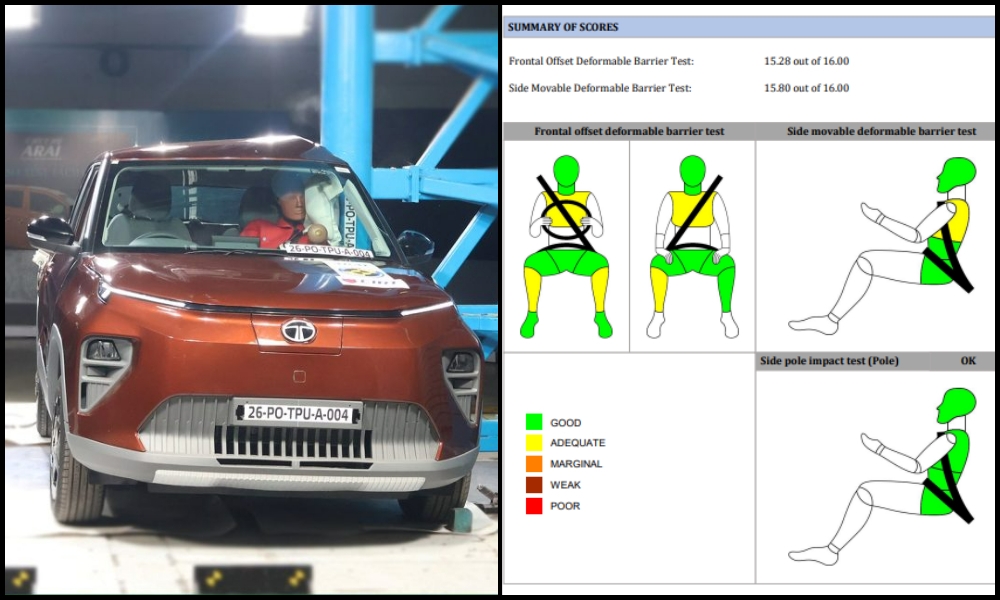Click the GOOD green color swatch
The image size is (1000, 600).
534,421
